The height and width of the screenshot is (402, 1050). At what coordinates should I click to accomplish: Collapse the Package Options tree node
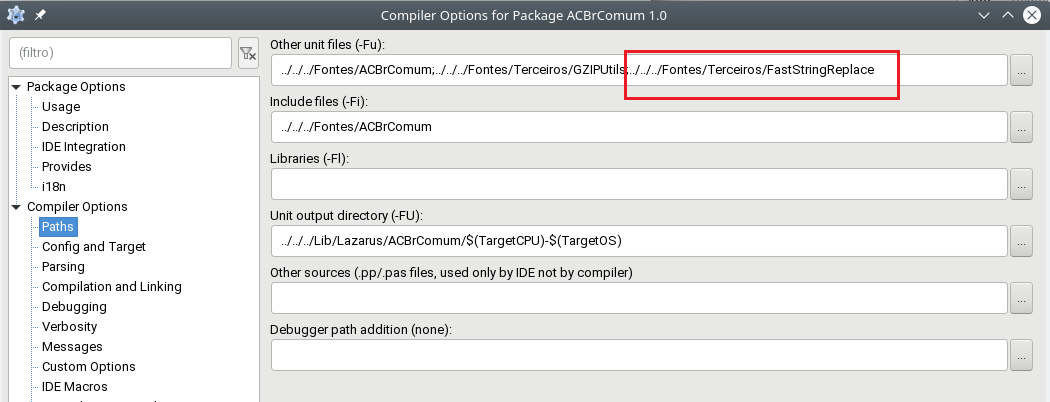point(16,87)
